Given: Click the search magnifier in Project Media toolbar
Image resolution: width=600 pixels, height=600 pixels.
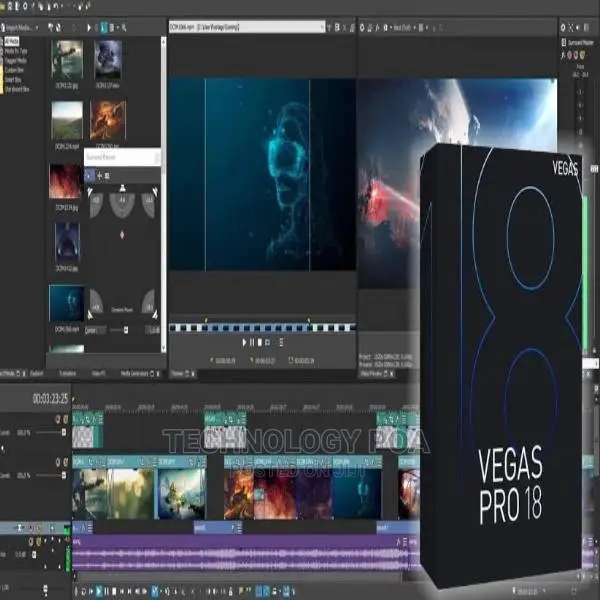Looking at the screenshot, I should point(124,28).
